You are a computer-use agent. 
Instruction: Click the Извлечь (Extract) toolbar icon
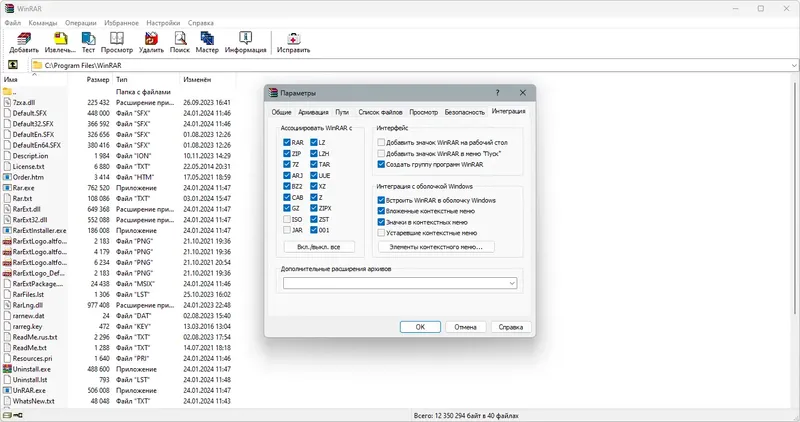[x=60, y=38]
